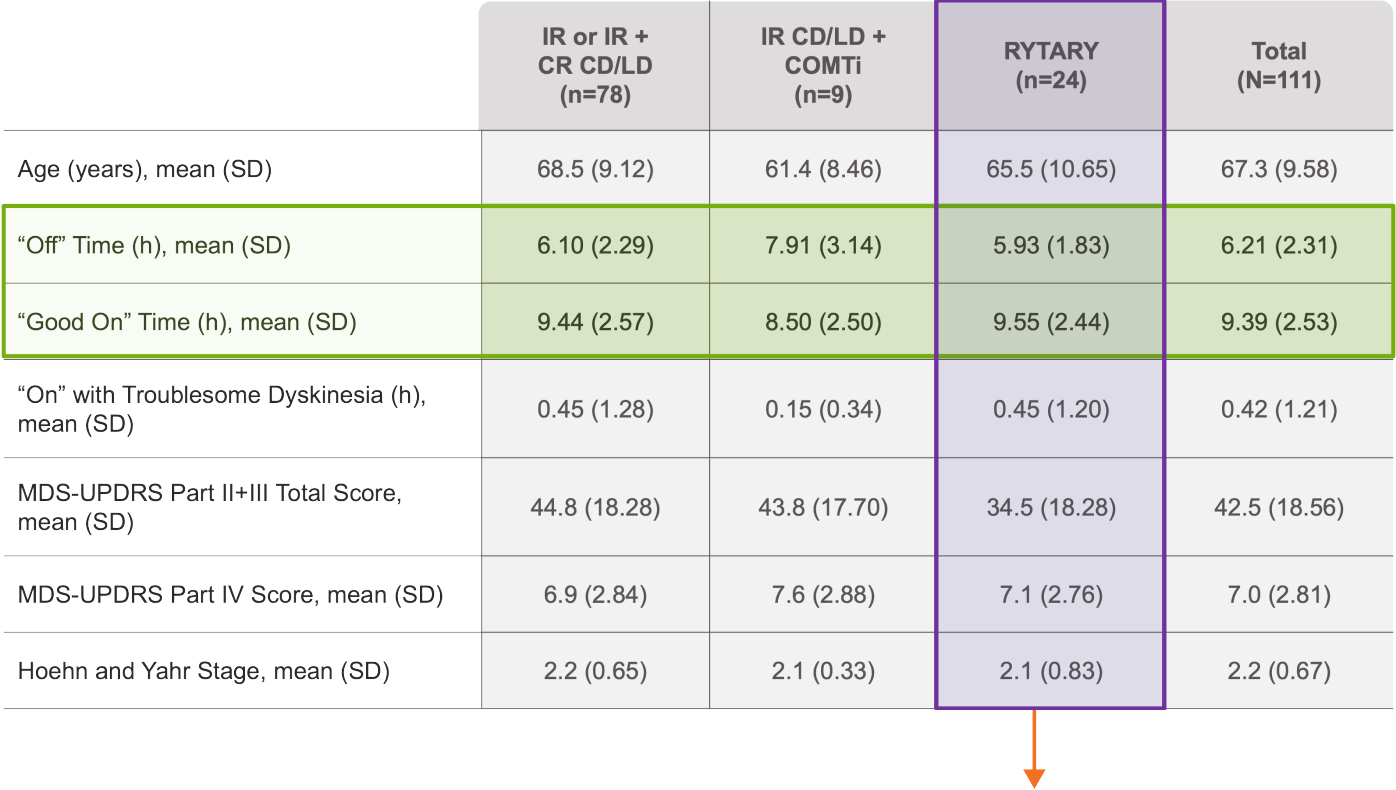
Task: Select the RYTARY (n=24) column header
Action: point(1051,66)
